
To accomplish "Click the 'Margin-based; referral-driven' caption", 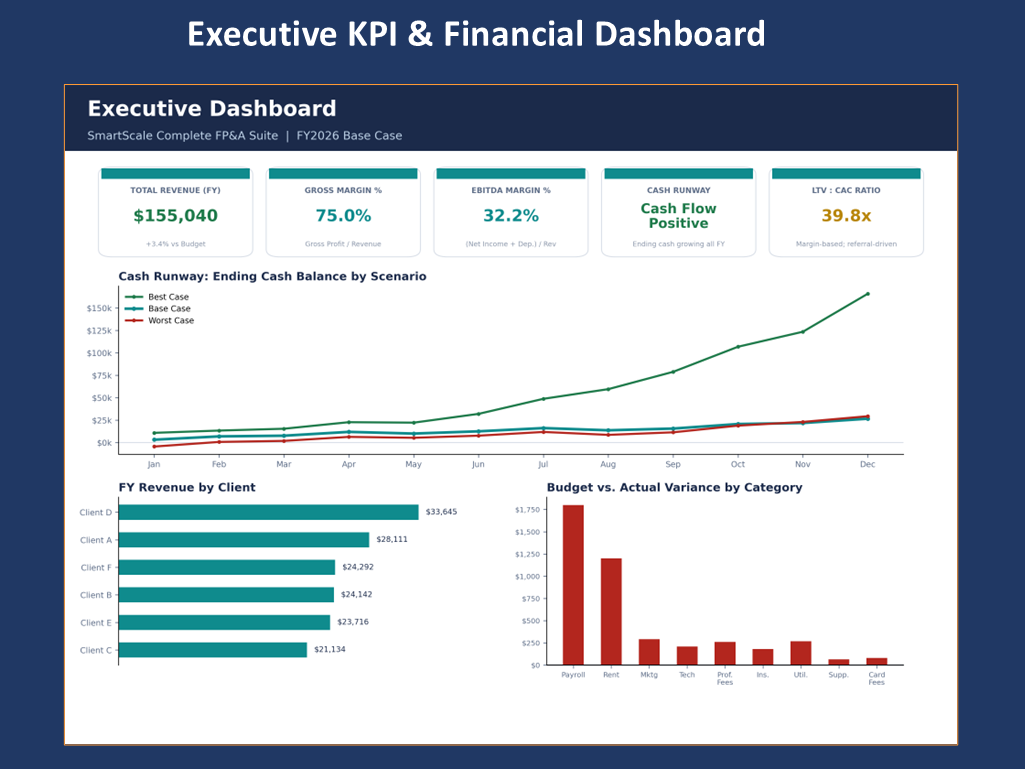I will click(x=846, y=244).
